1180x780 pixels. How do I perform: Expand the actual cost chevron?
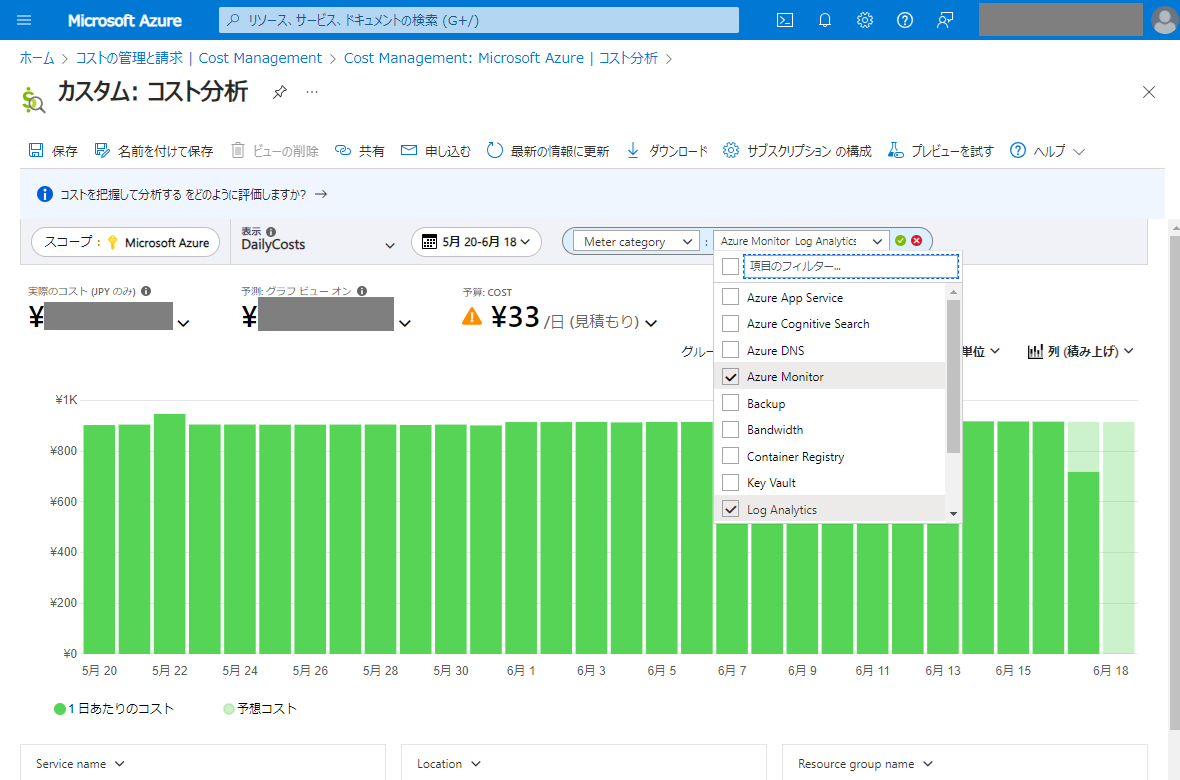183,323
